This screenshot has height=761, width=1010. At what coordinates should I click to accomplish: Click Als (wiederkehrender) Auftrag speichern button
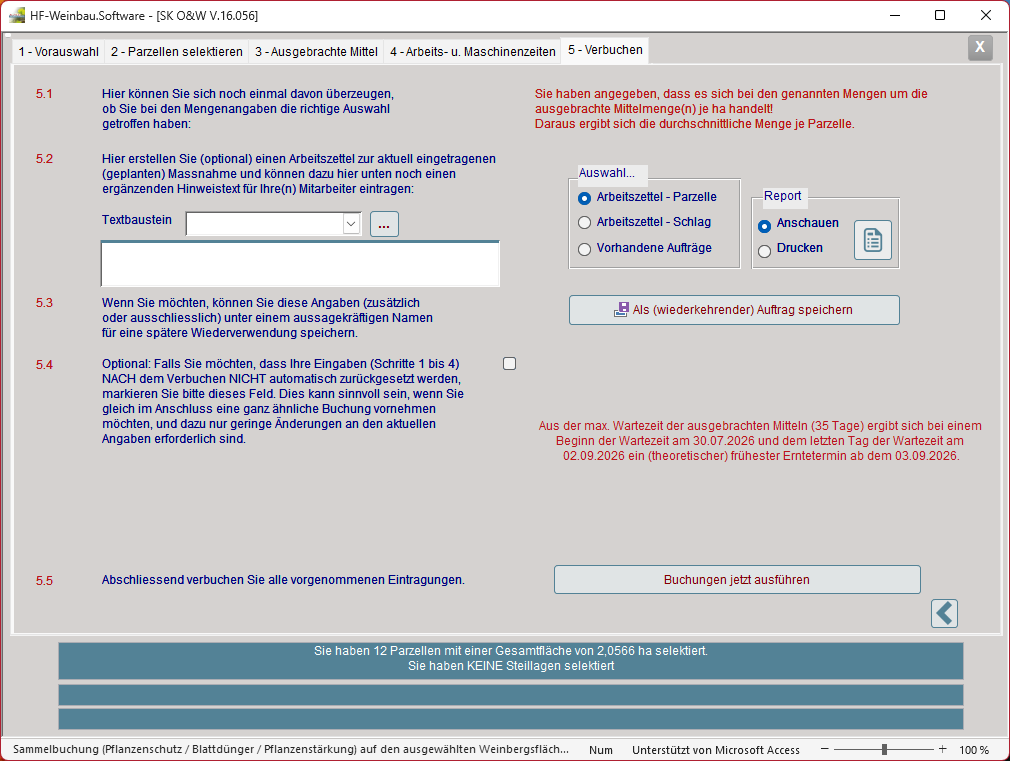tap(734, 310)
